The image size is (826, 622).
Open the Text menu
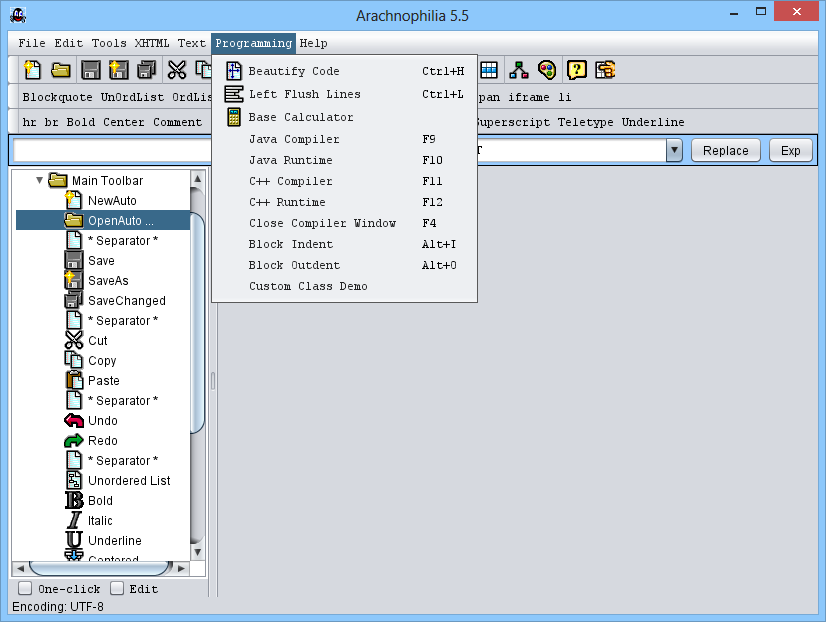(x=192, y=43)
